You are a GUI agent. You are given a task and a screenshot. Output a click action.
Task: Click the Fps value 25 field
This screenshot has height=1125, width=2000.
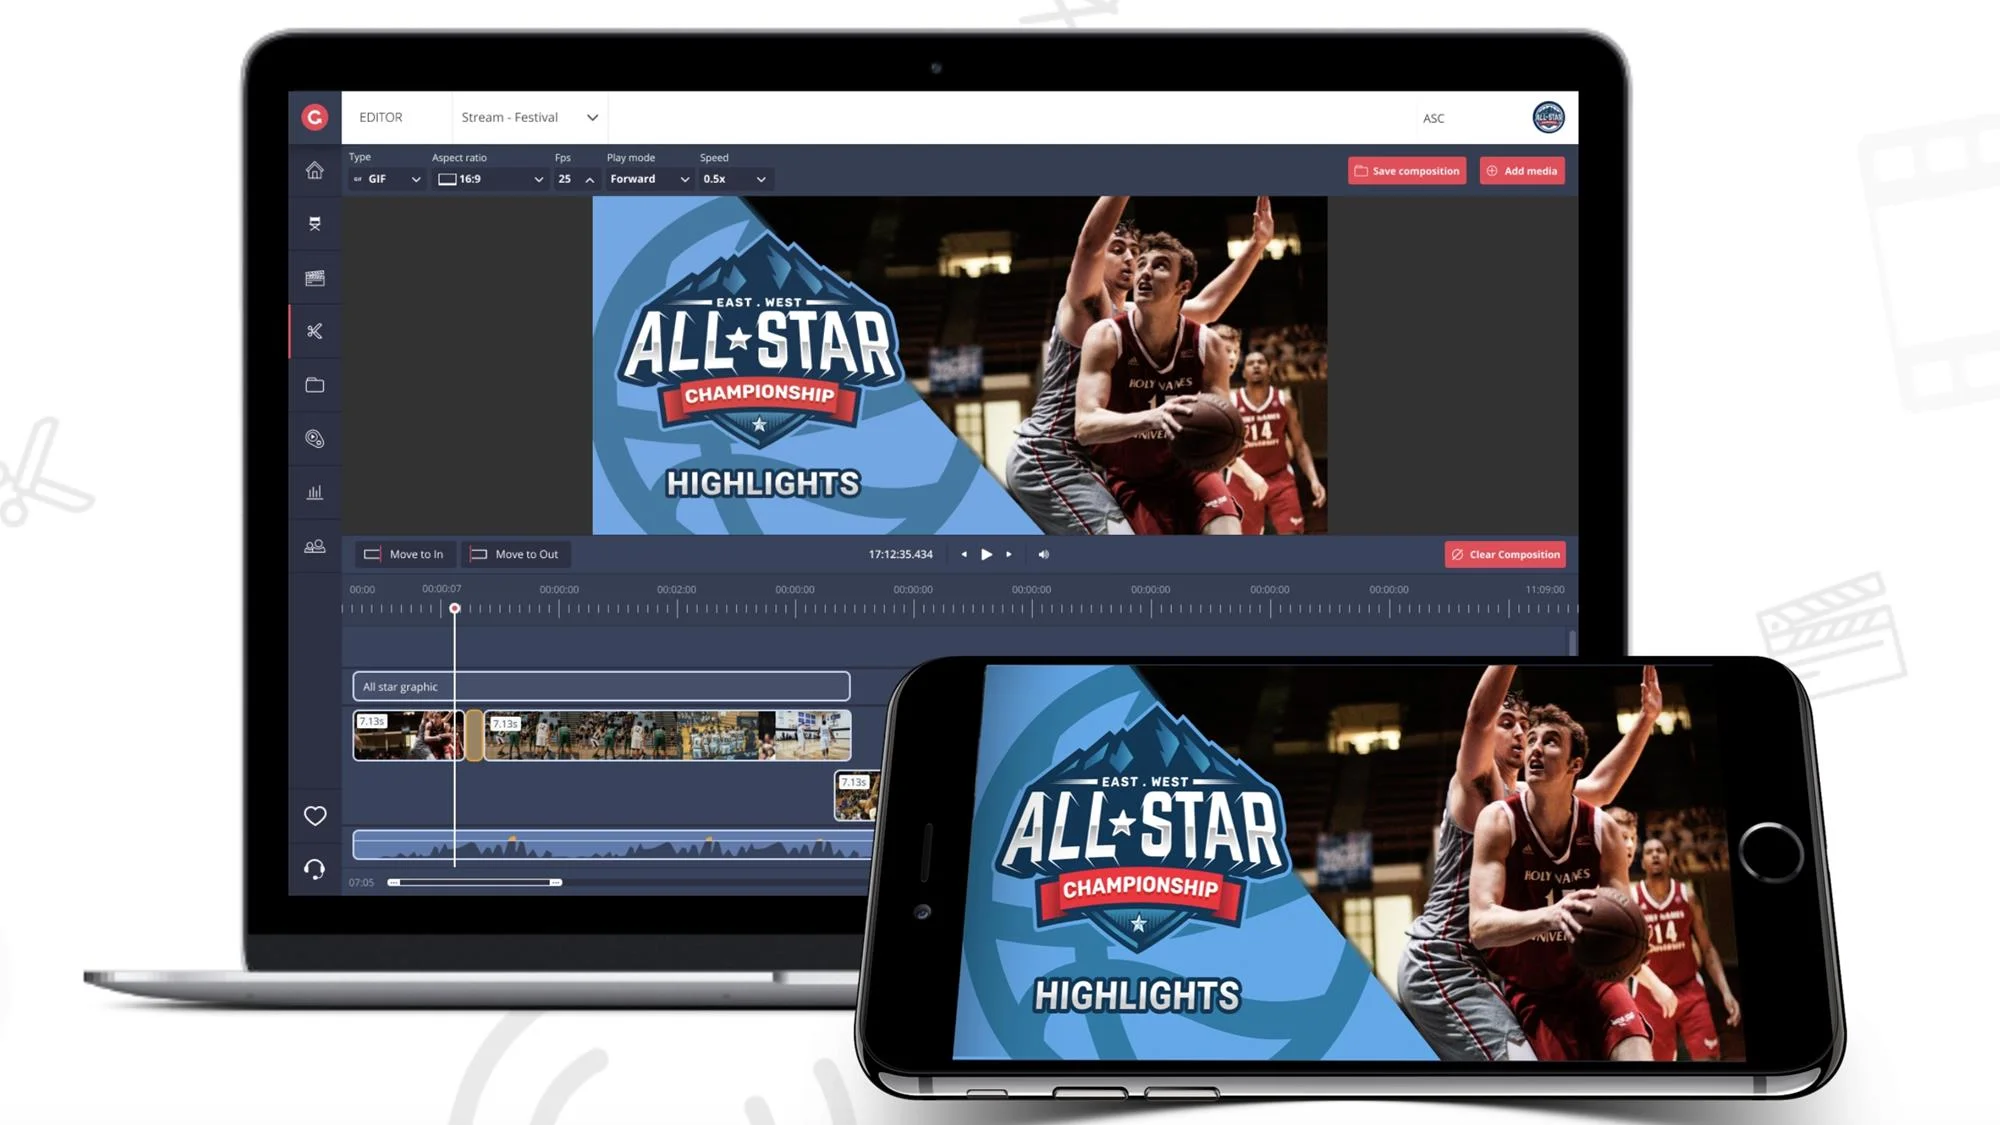point(566,179)
